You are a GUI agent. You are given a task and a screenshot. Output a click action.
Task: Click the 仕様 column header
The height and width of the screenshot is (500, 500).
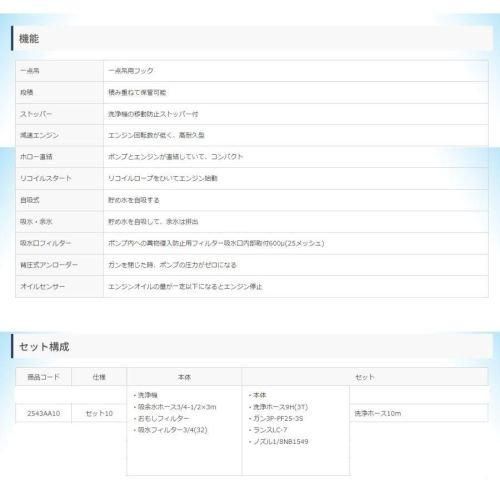(x=99, y=377)
